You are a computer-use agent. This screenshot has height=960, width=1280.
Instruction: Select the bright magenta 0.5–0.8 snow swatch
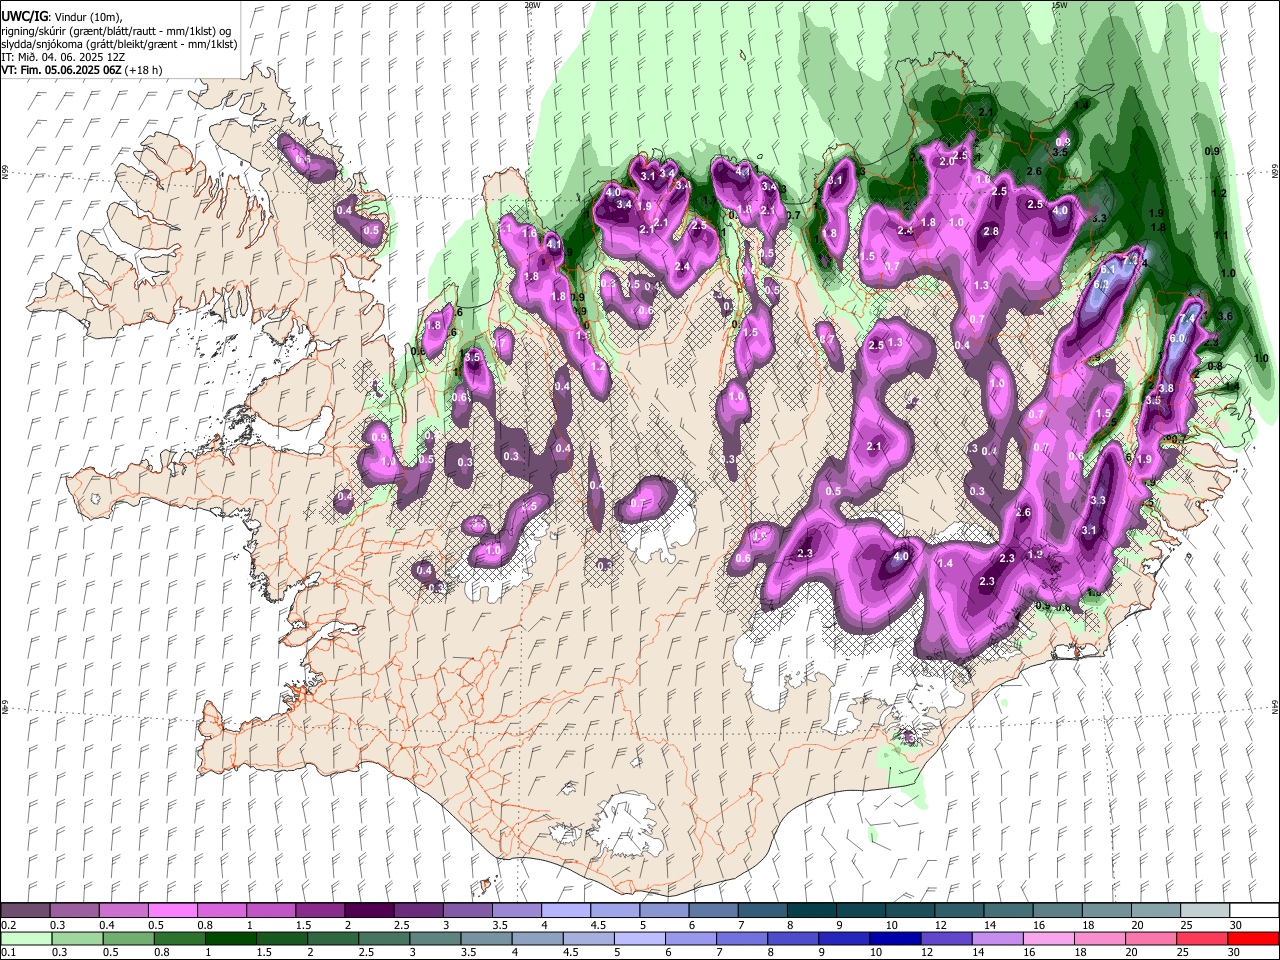click(x=173, y=911)
